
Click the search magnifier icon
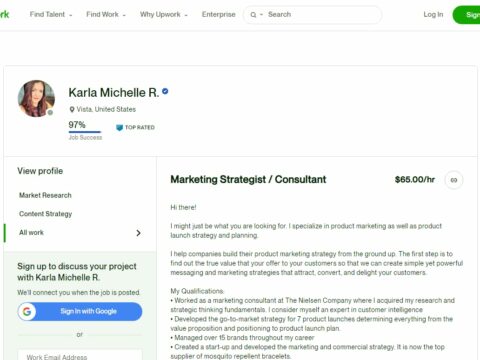(253, 15)
